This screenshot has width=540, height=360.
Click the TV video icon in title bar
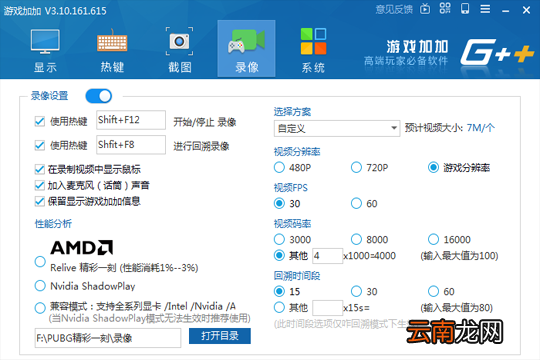click(x=425, y=9)
